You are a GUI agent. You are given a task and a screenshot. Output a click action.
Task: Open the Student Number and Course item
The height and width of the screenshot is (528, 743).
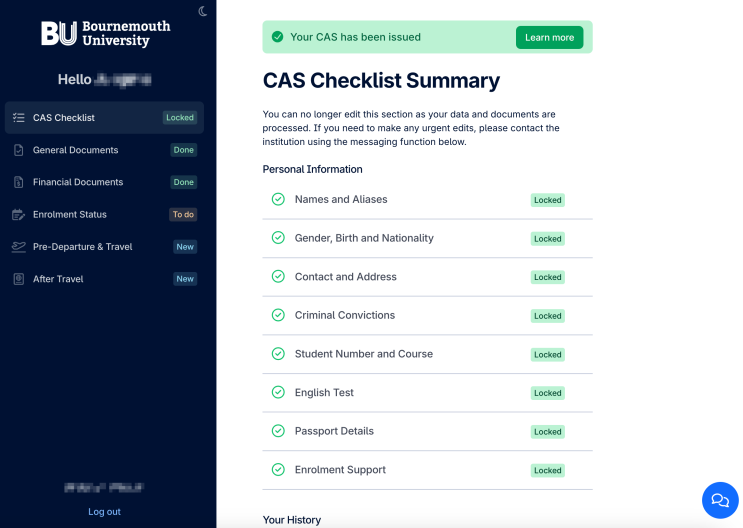click(x=427, y=354)
